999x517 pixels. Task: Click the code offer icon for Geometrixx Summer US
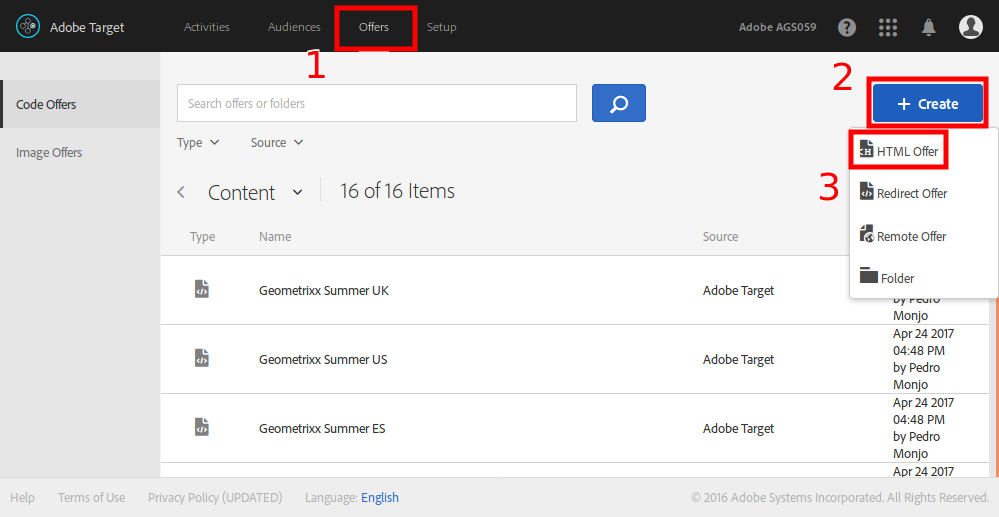(x=201, y=358)
